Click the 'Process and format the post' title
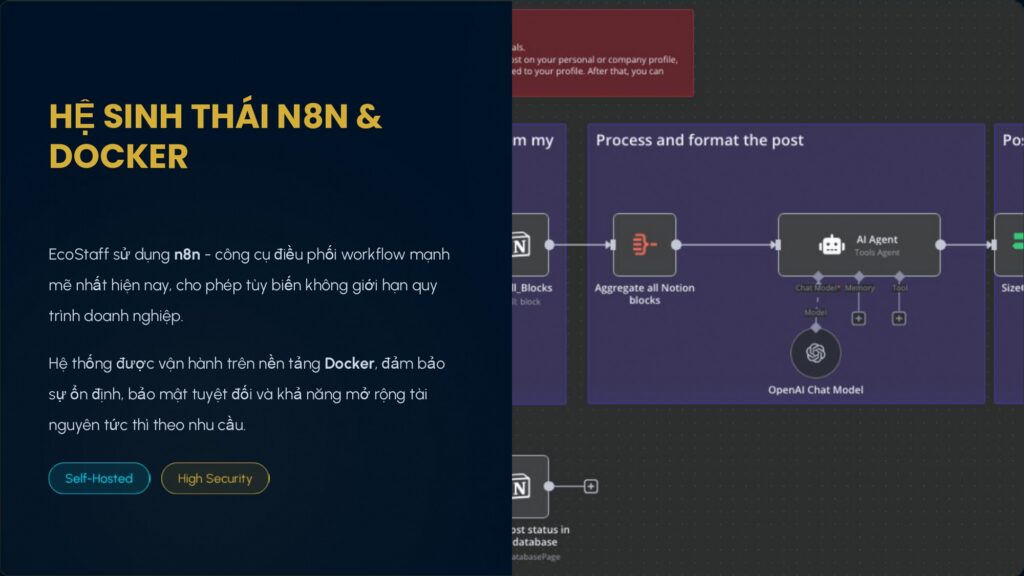This screenshot has height=576, width=1024. (x=699, y=140)
